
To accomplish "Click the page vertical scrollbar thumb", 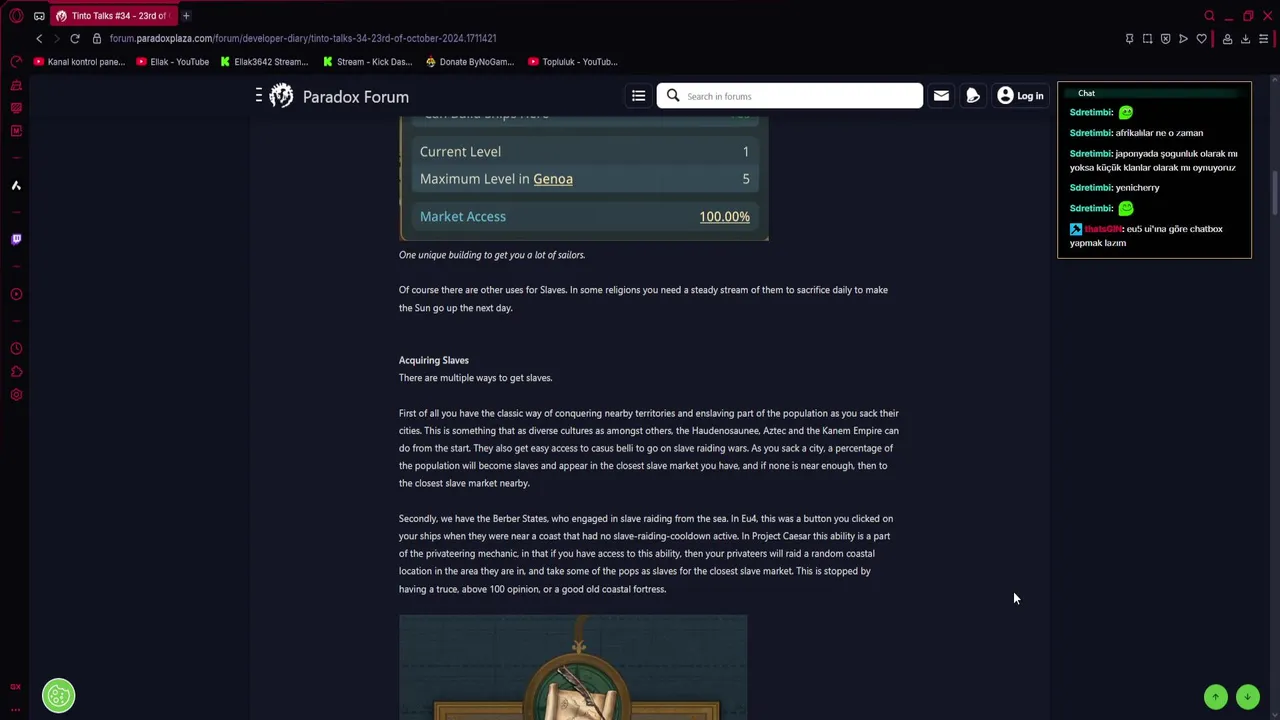I will click(1275, 192).
